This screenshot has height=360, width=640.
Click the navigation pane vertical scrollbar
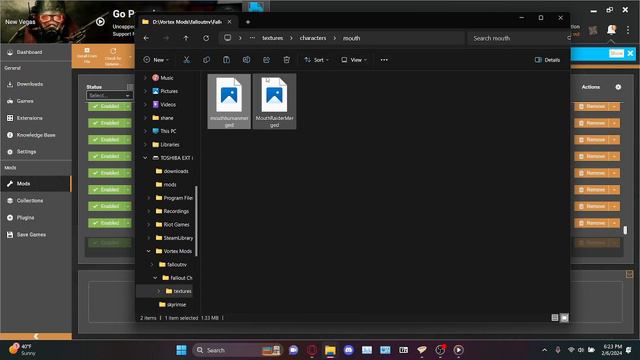click(196, 221)
